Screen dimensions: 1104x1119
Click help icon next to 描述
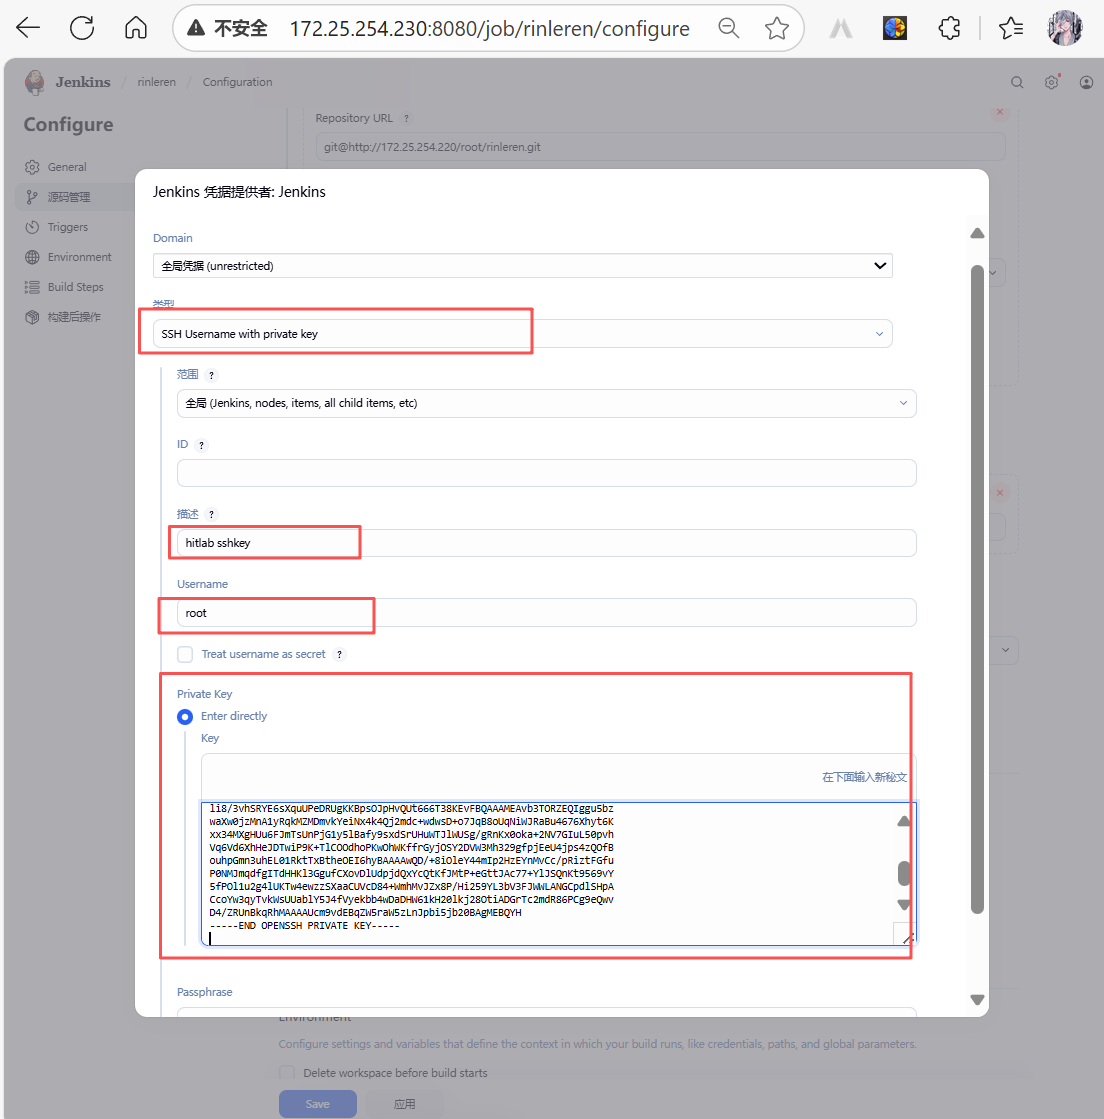pyautogui.click(x=211, y=515)
